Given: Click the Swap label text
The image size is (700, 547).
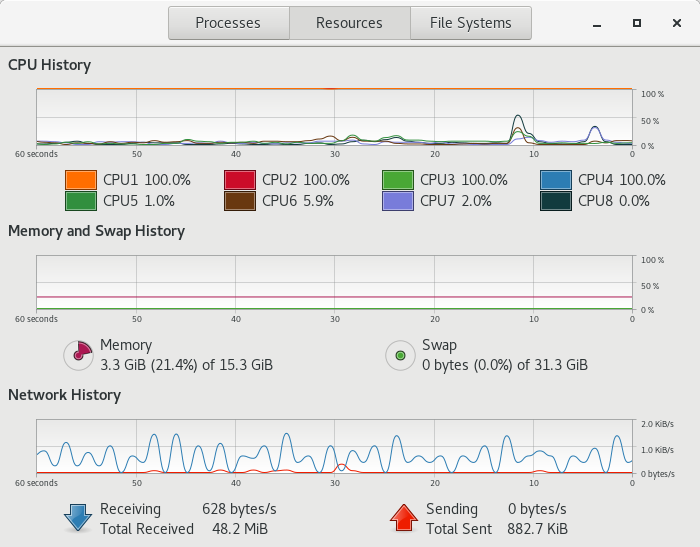Looking at the screenshot, I should 439,345.
